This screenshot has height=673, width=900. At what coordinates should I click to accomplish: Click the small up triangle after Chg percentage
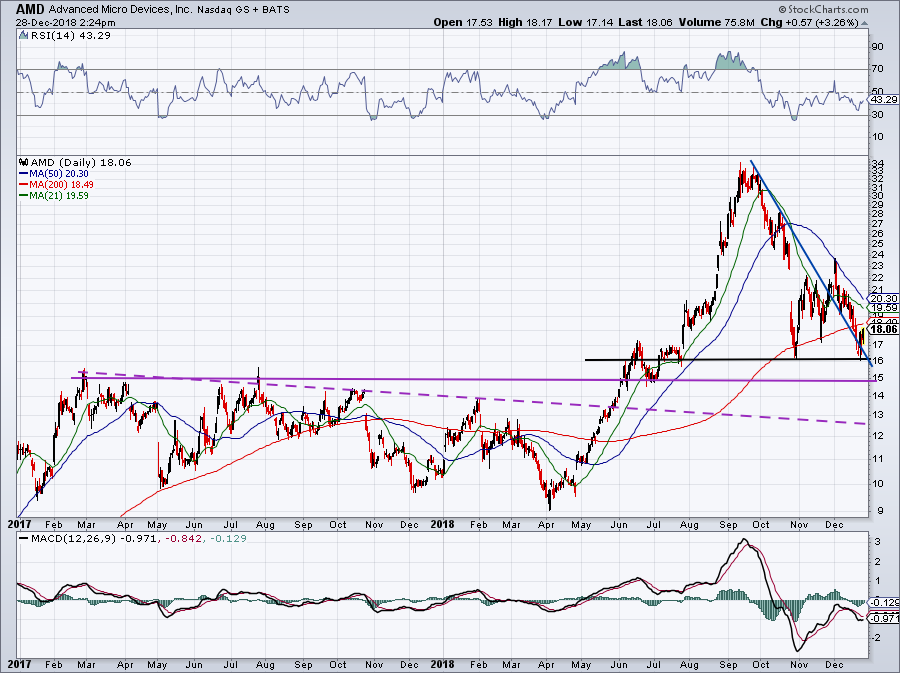pos(864,23)
